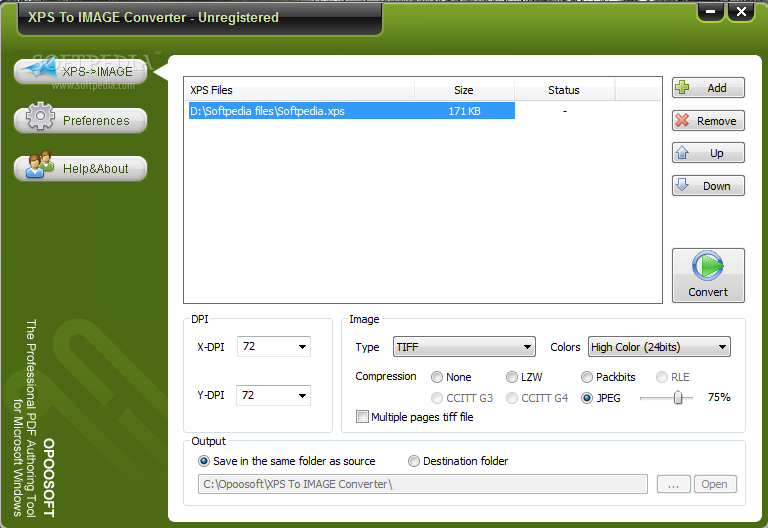Select the Softpedia.xps file row

(x=352, y=111)
